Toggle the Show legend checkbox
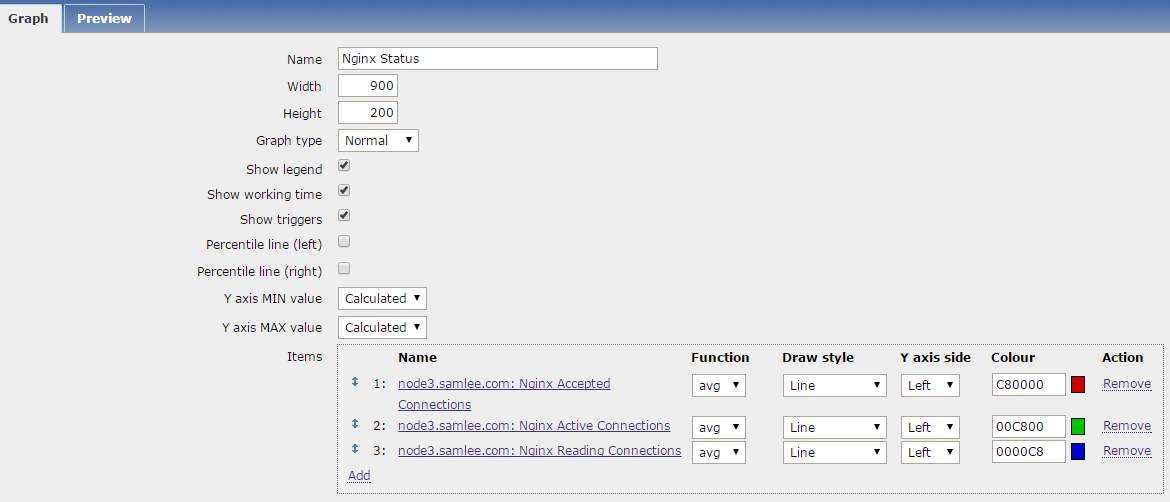Viewport: 1170px width, 502px height. (344, 166)
